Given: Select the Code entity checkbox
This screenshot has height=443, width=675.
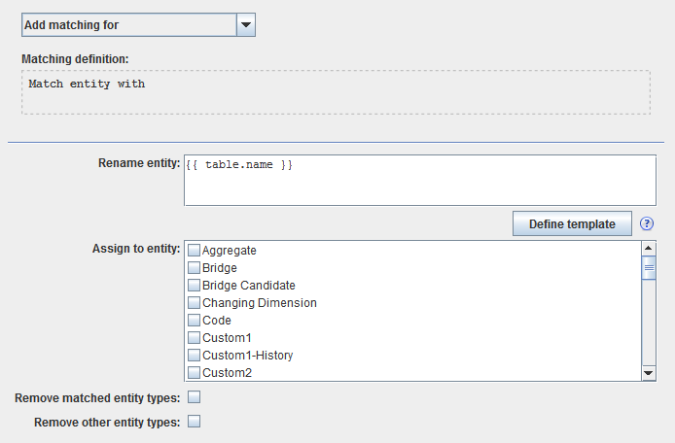Looking at the screenshot, I should 195,320.
